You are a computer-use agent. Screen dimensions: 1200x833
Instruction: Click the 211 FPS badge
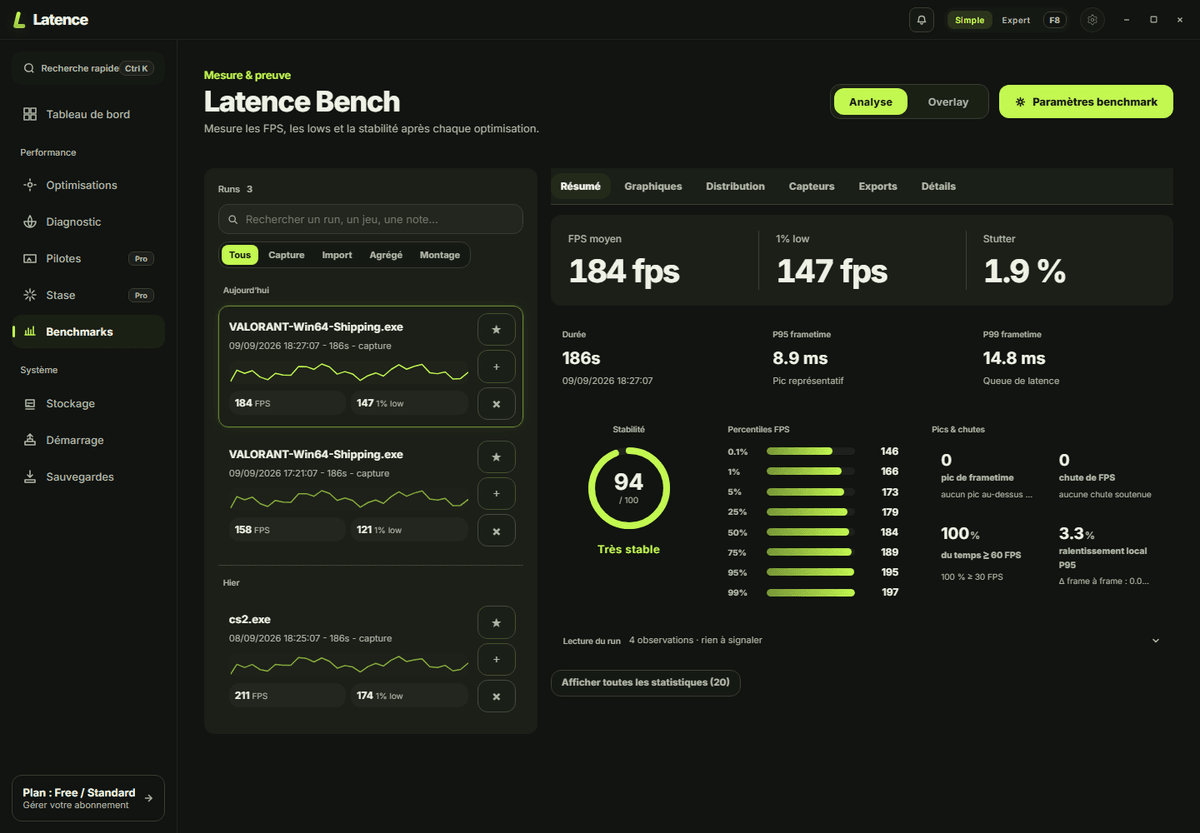(287, 696)
